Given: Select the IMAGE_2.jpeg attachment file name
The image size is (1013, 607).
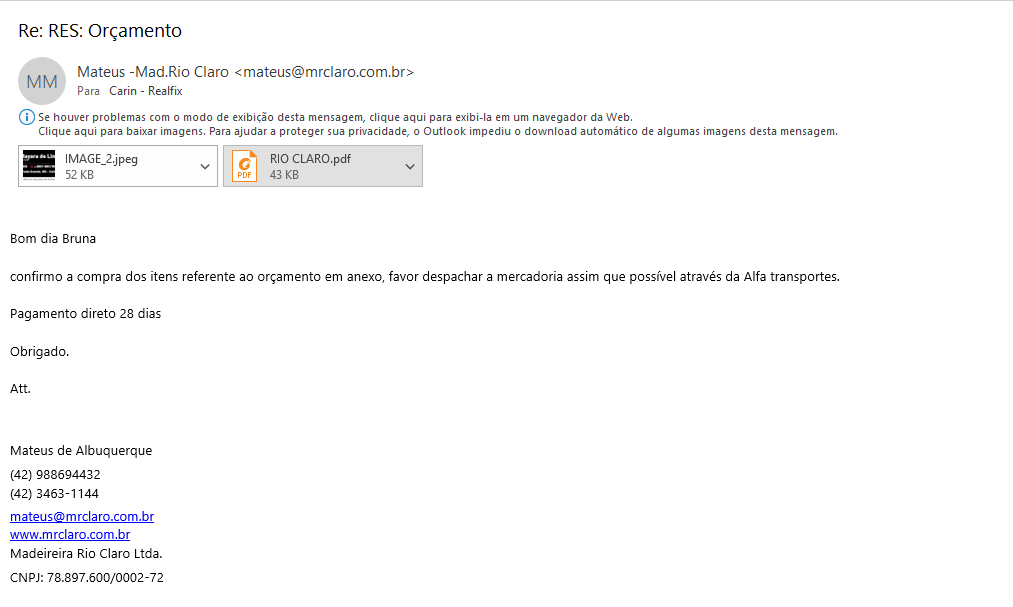Looking at the screenshot, I should (101, 158).
